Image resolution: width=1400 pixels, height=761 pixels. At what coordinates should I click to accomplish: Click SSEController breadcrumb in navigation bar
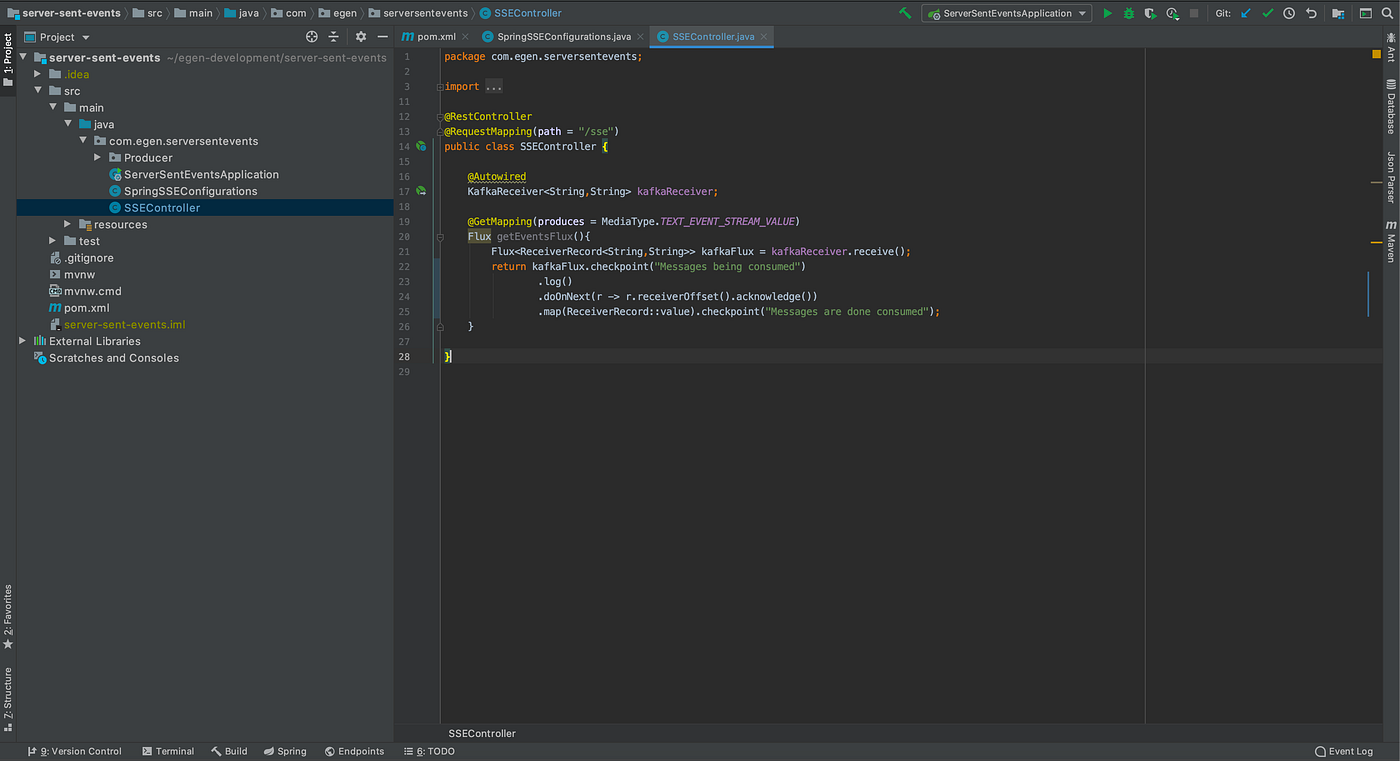(520, 13)
